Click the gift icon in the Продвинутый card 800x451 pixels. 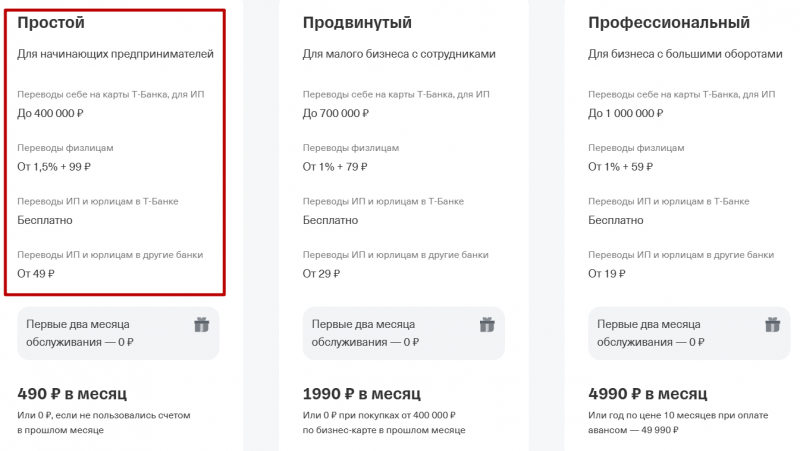(x=487, y=325)
